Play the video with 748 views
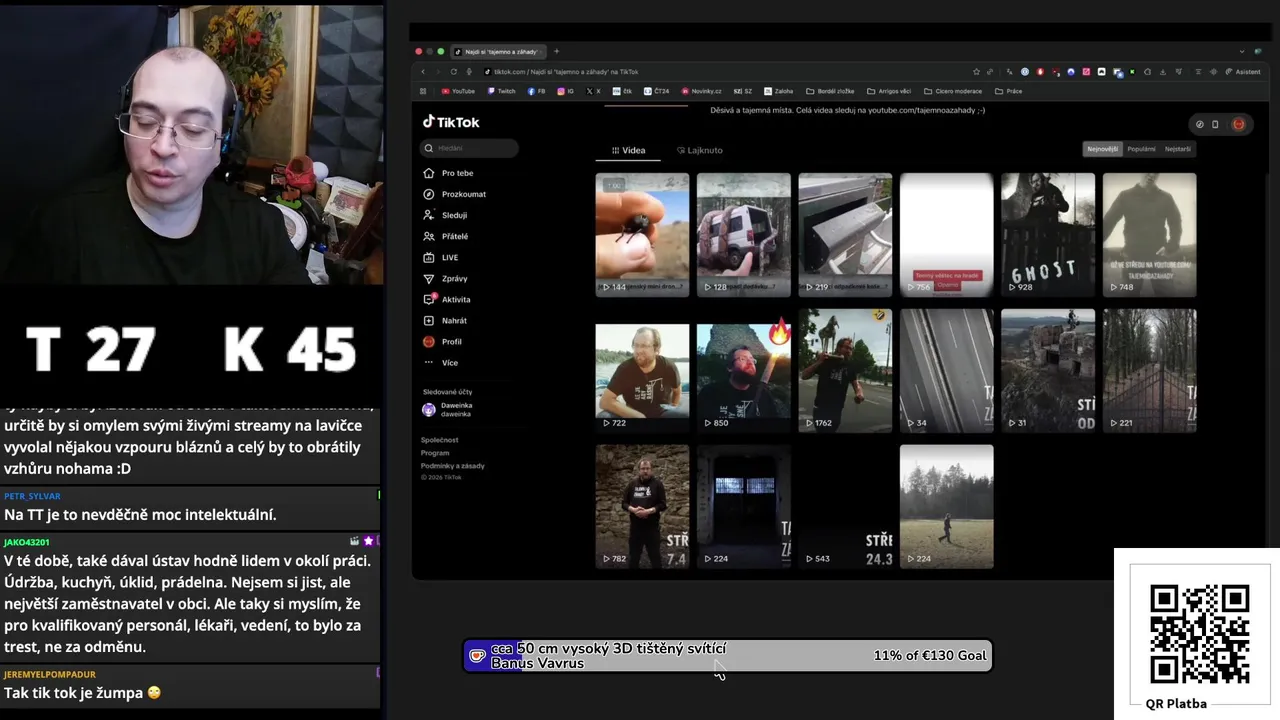 [x=1149, y=235]
